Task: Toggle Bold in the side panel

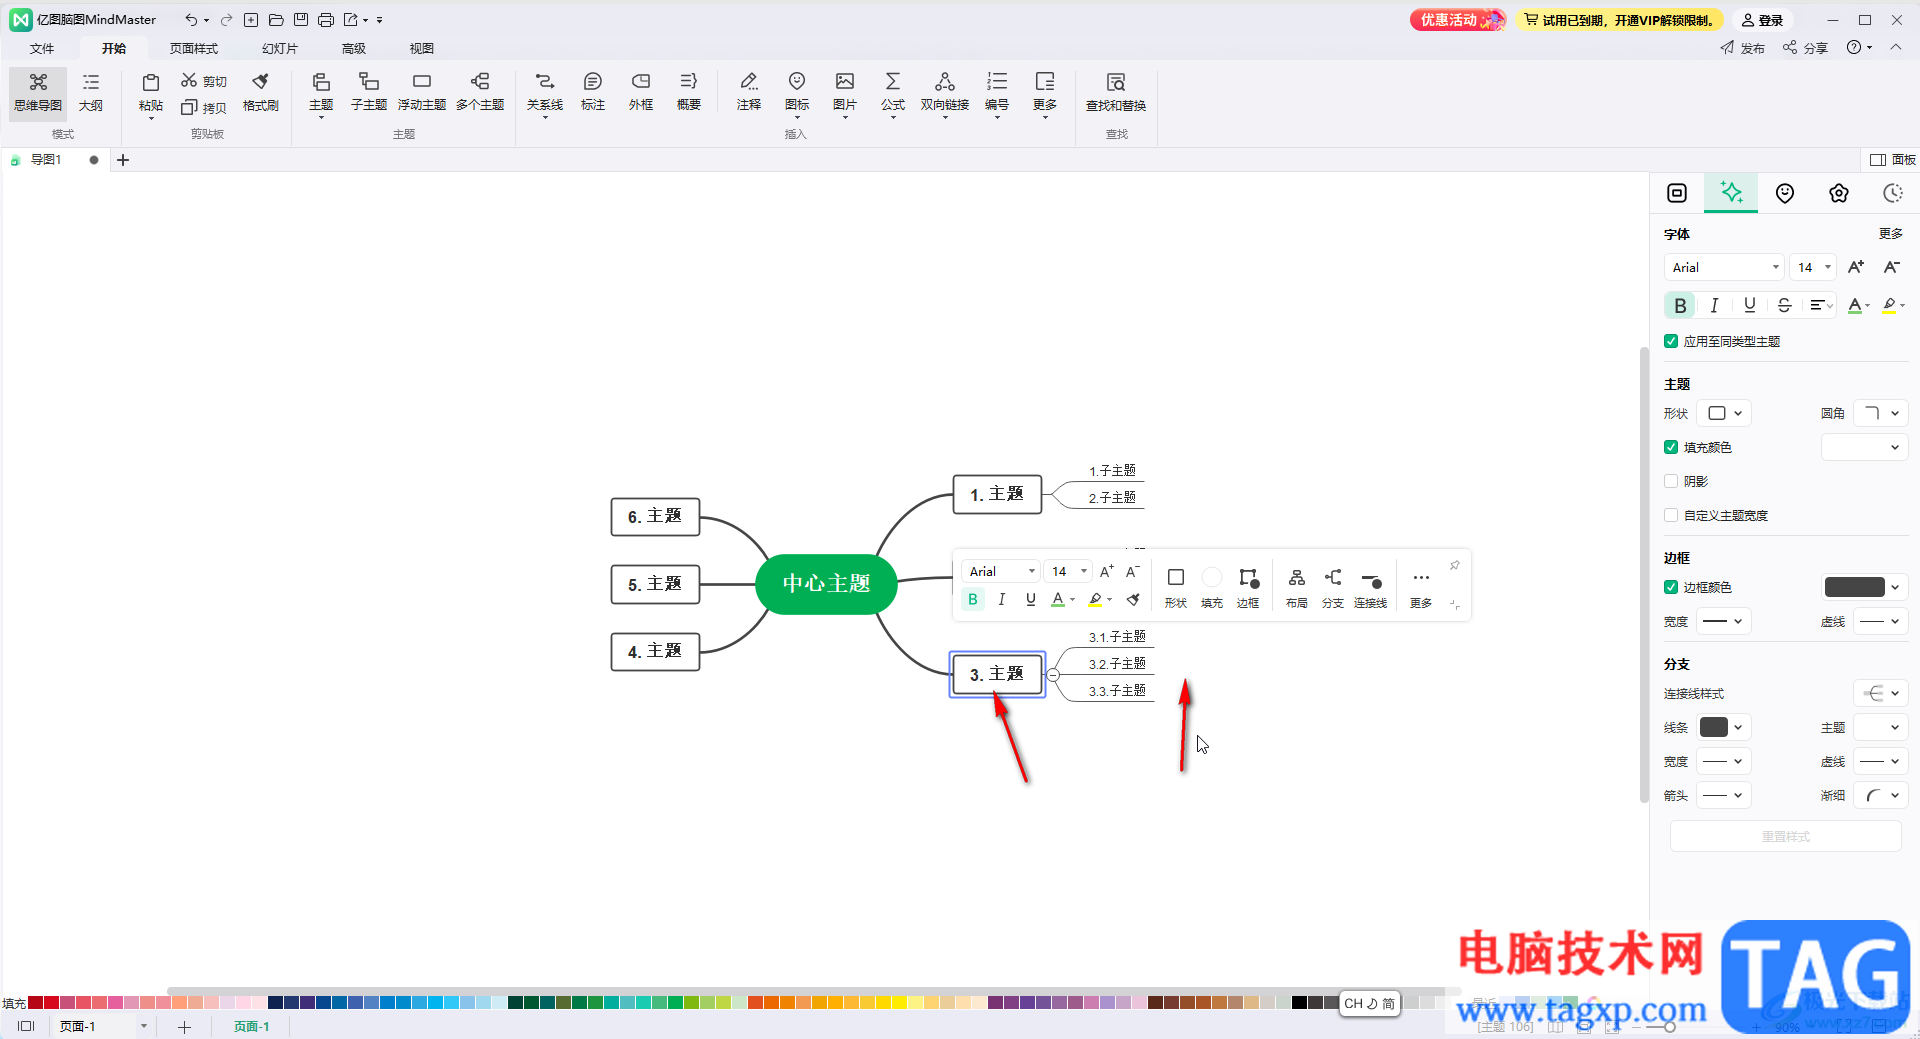Action: [x=1680, y=305]
